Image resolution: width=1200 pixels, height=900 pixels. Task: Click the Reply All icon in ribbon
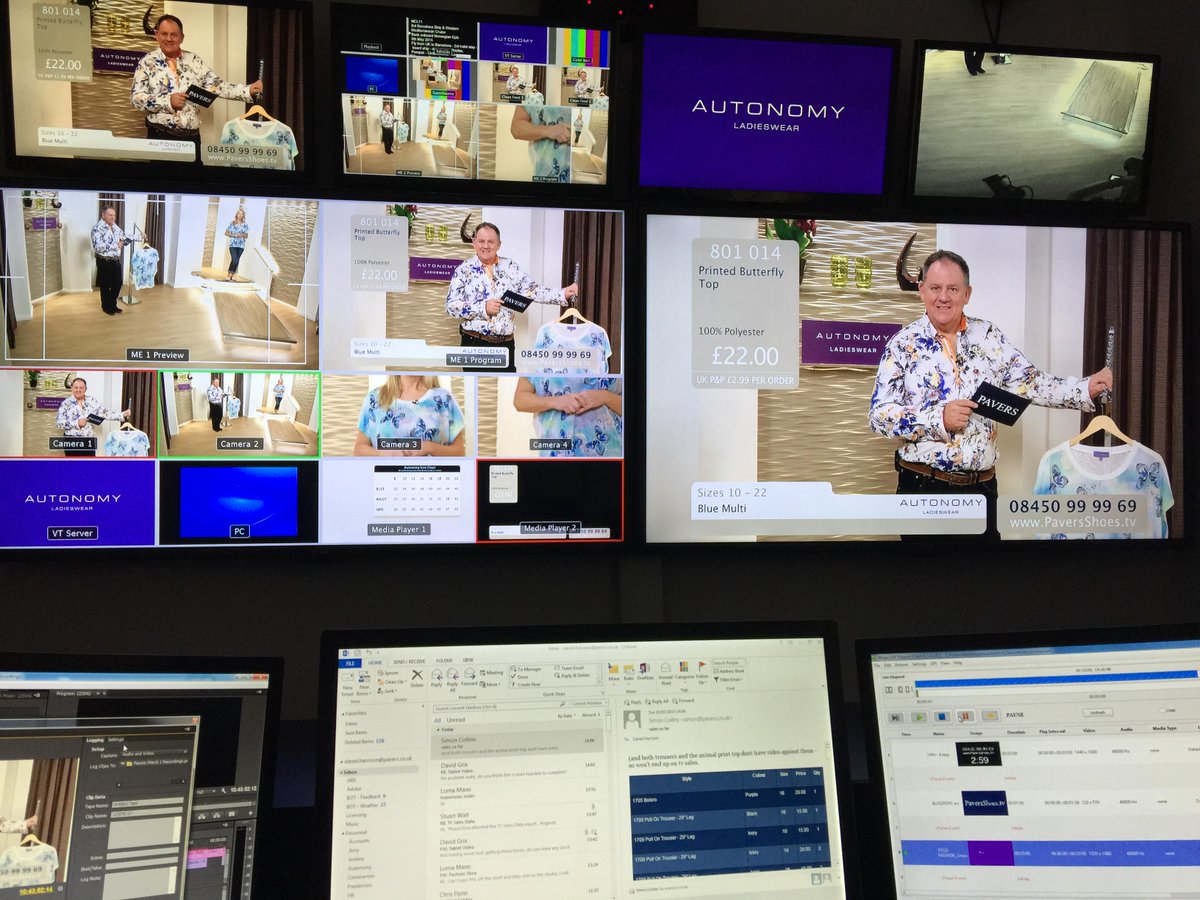pyautogui.click(x=452, y=674)
